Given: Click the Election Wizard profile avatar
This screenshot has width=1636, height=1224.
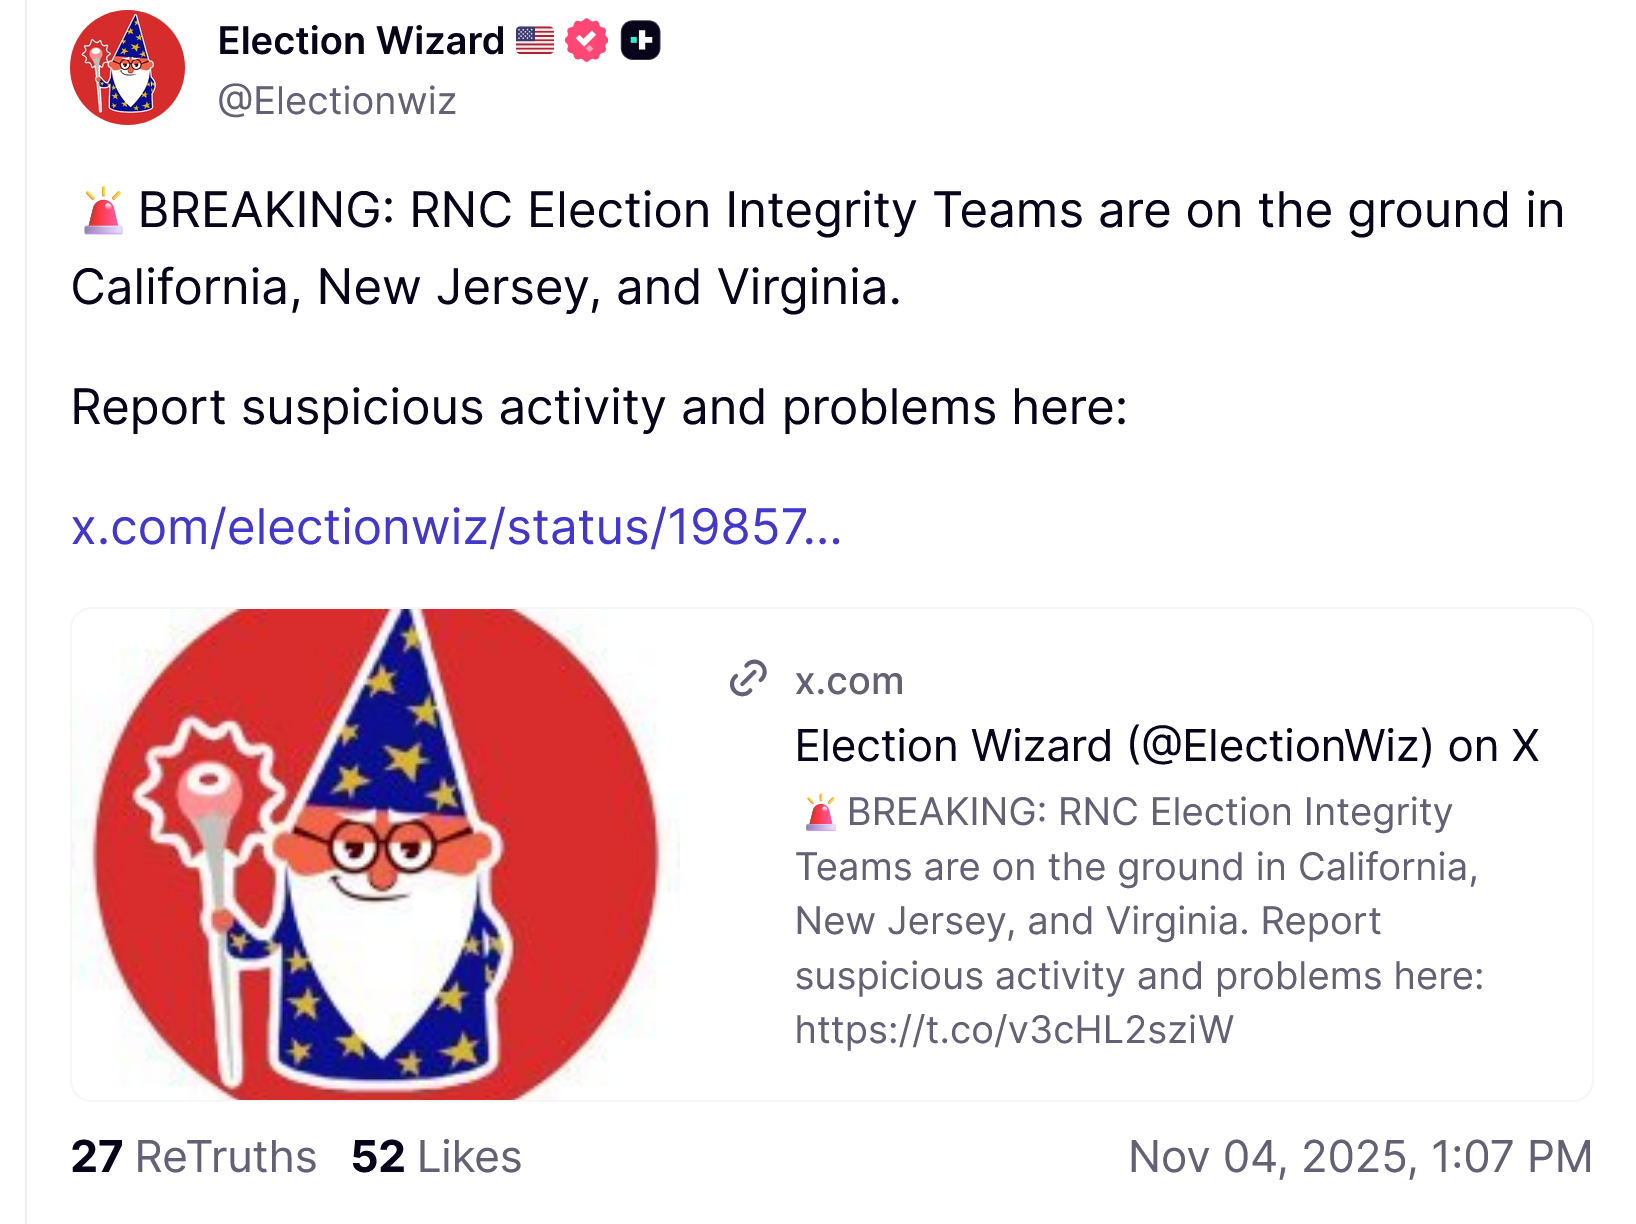Looking at the screenshot, I should (x=127, y=68).
